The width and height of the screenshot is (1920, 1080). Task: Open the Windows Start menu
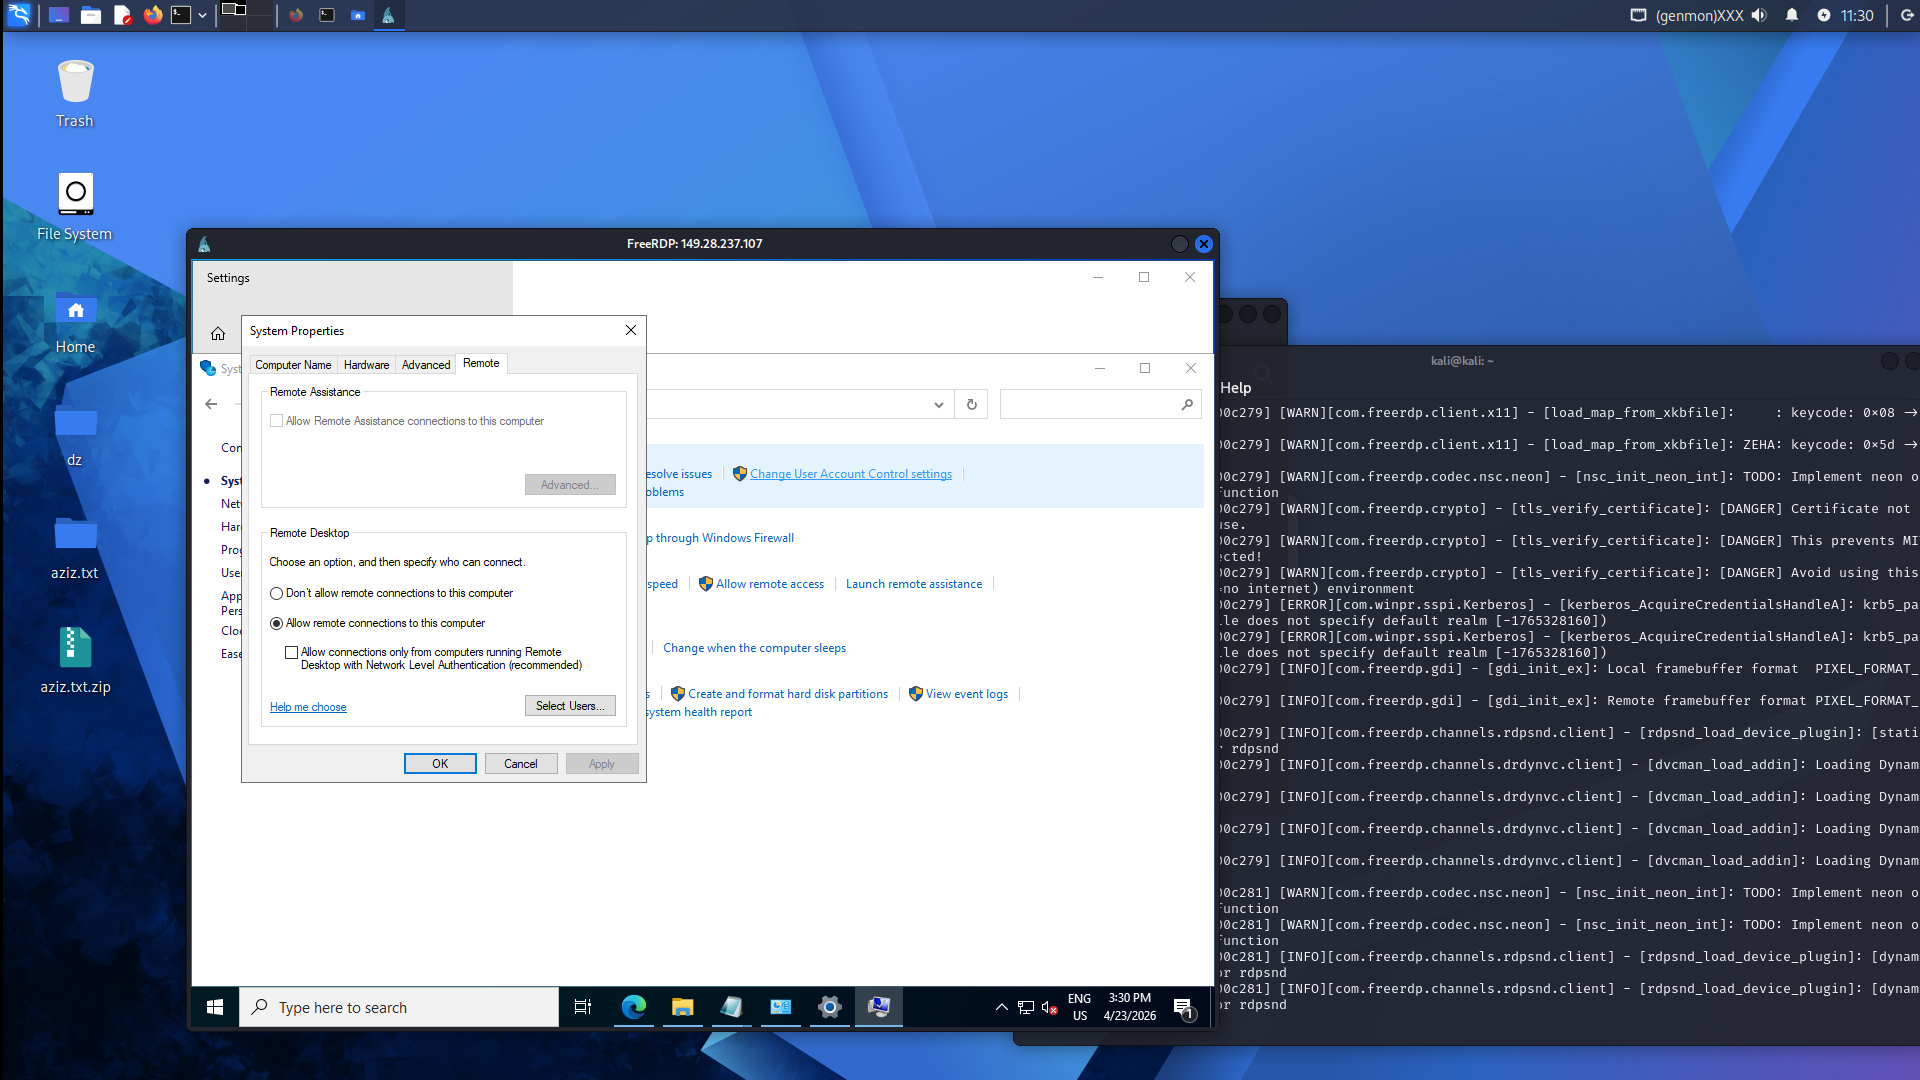(x=215, y=1007)
